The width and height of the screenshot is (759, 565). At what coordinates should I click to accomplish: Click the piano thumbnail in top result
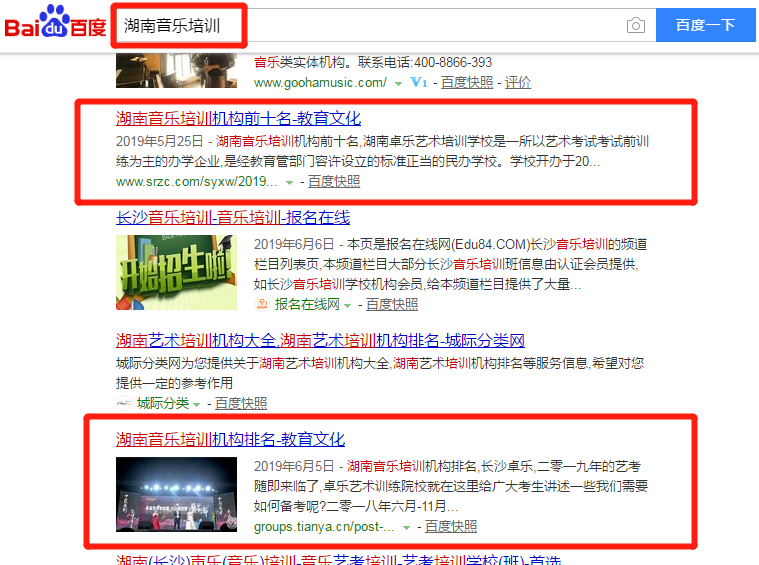click(x=176, y=71)
